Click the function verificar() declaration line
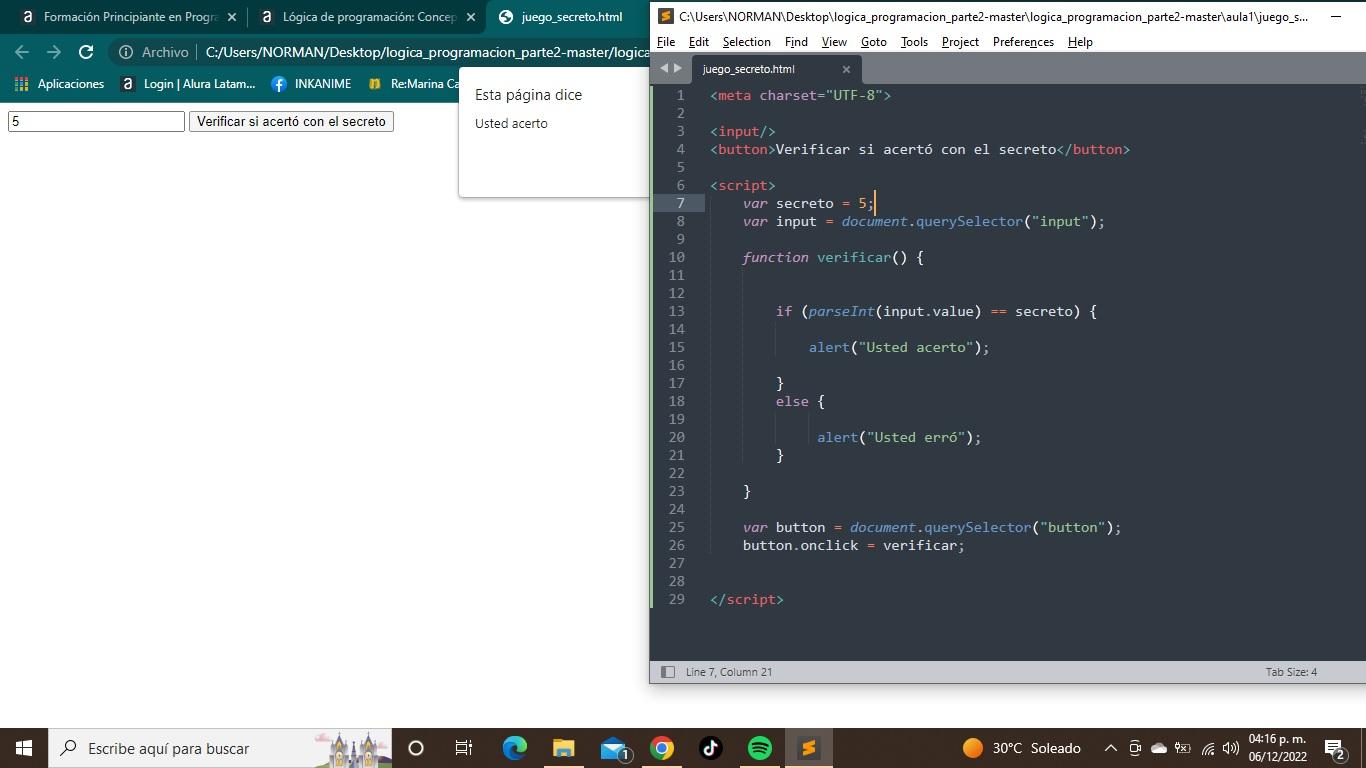This screenshot has width=1366, height=768. [833, 257]
